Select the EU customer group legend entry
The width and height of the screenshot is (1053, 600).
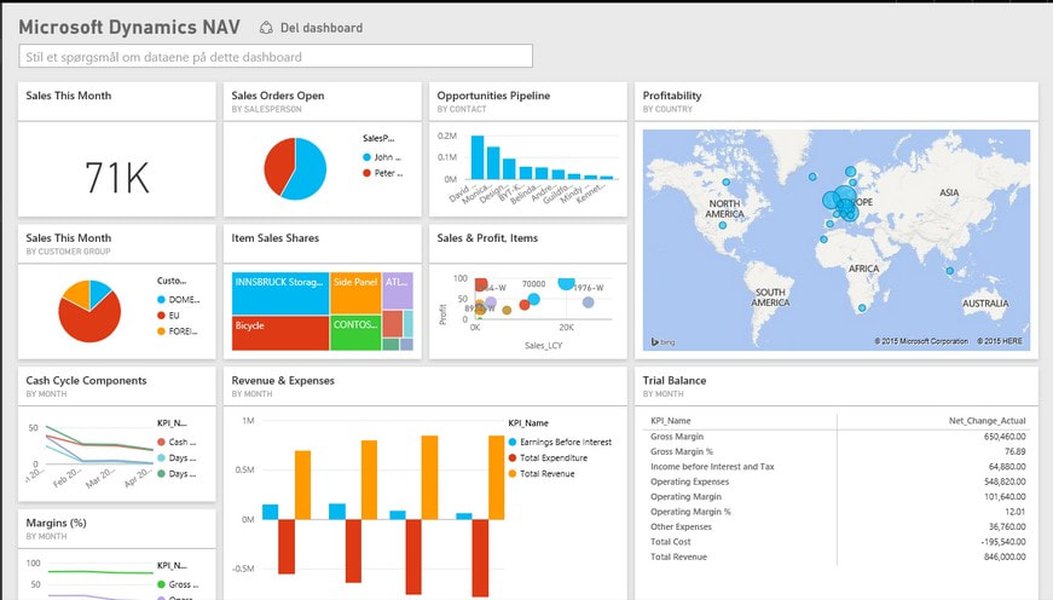pyautogui.click(x=169, y=316)
